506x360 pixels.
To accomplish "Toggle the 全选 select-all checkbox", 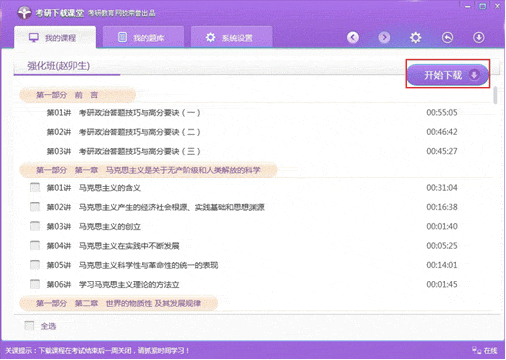I will point(29,326).
